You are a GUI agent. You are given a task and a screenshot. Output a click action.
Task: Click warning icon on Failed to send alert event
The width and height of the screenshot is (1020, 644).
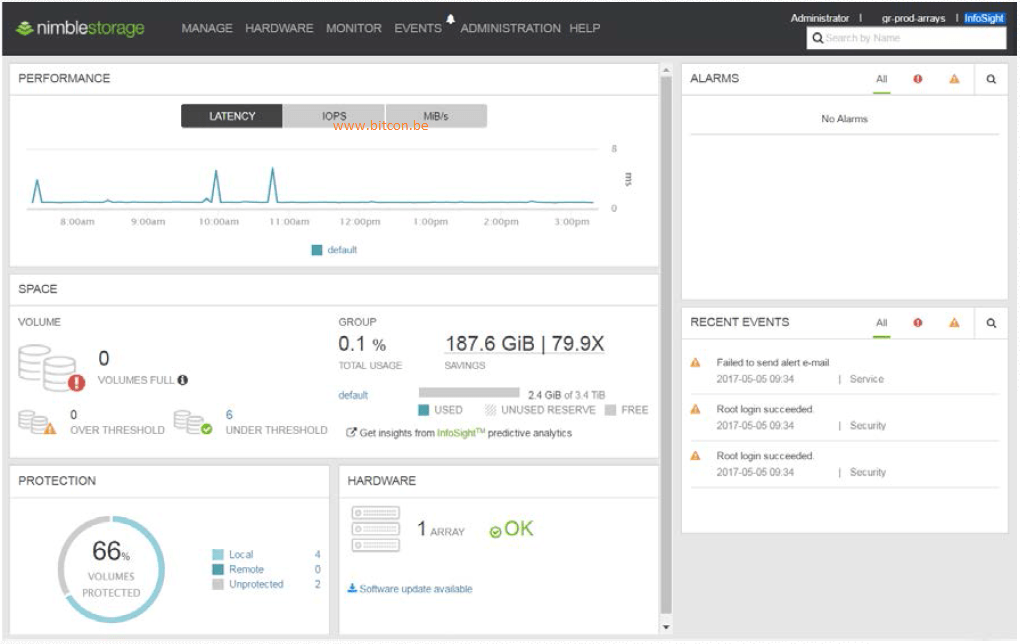tap(695, 362)
